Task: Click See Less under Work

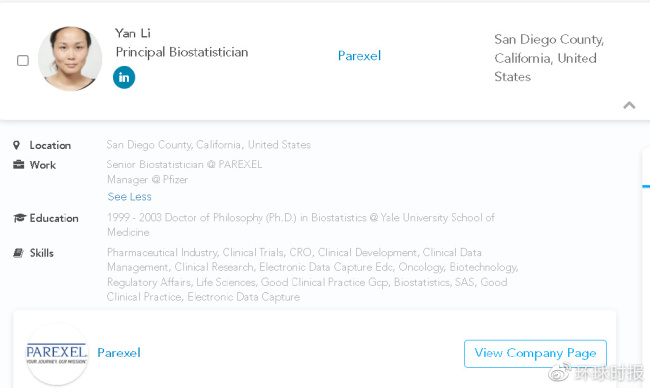Action: pos(129,196)
